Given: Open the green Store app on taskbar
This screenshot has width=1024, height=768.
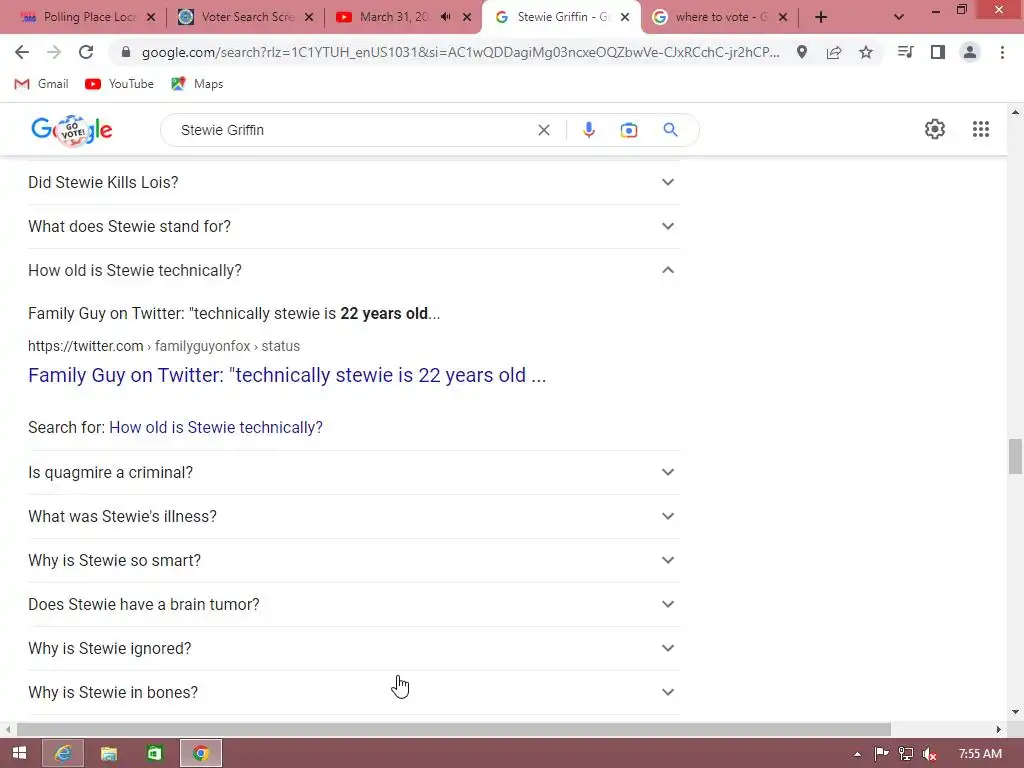Looking at the screenshot, I should pos(155,753).
